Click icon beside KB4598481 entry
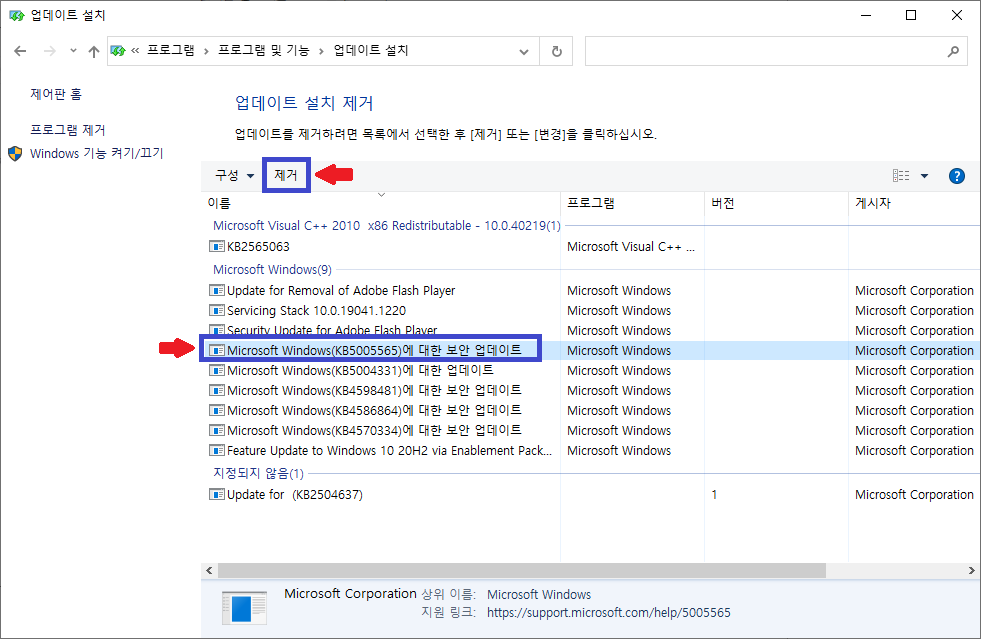The width and height of the screenshot is (981, 639). point(216,391)
